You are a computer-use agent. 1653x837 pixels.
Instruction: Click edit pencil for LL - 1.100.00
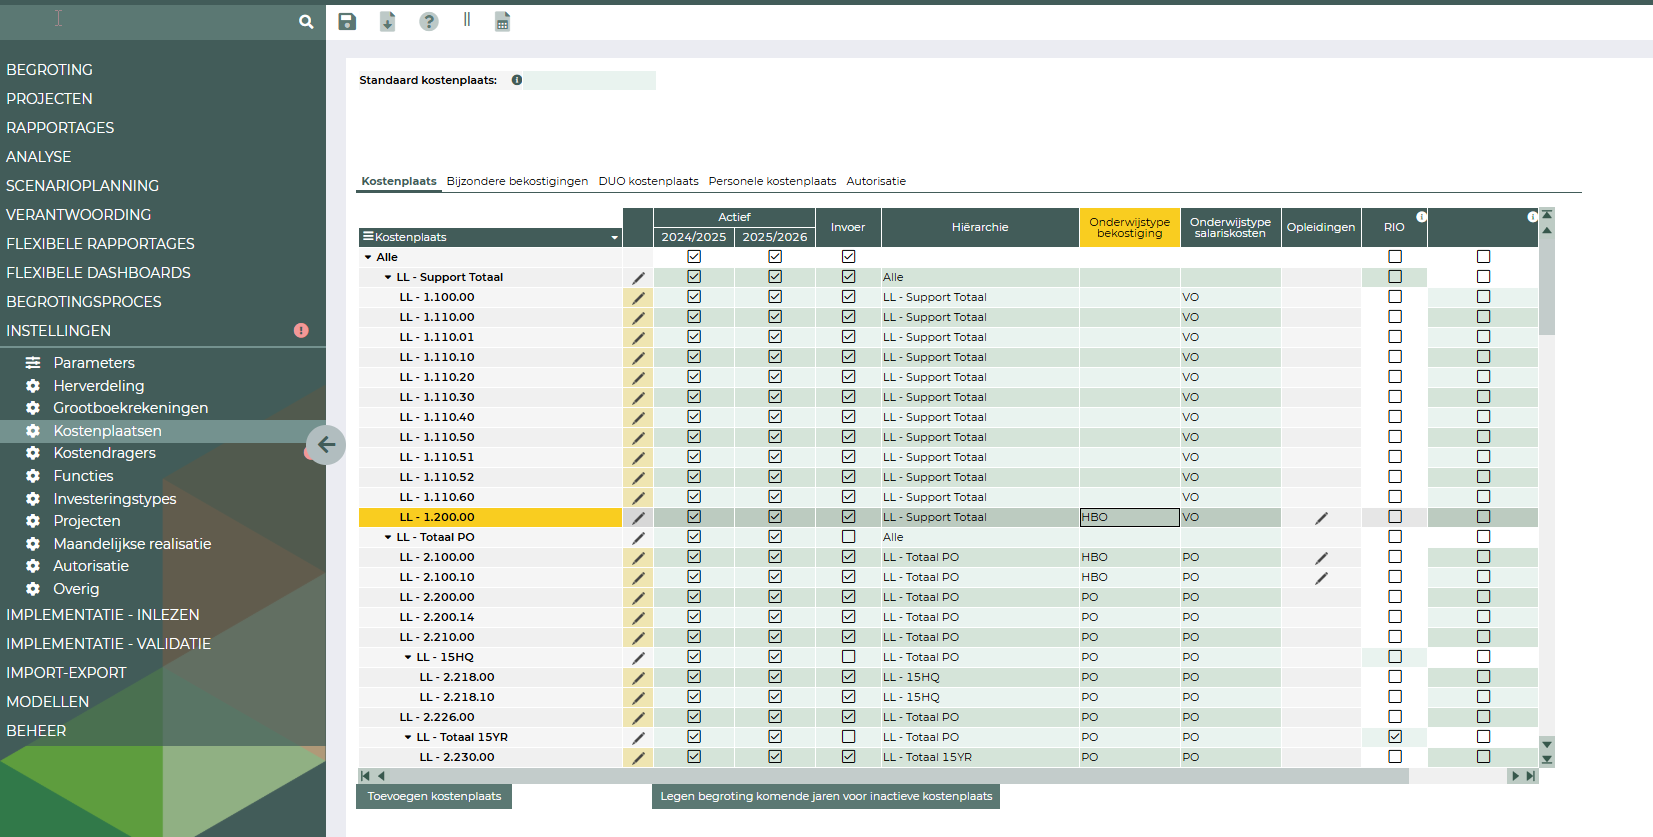638,298
